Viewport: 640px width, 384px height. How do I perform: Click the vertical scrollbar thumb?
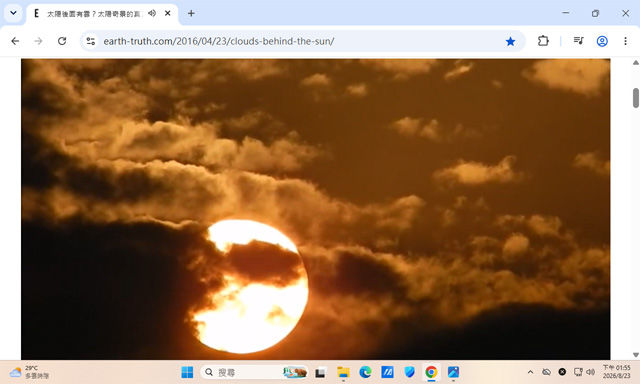point(636,98)
